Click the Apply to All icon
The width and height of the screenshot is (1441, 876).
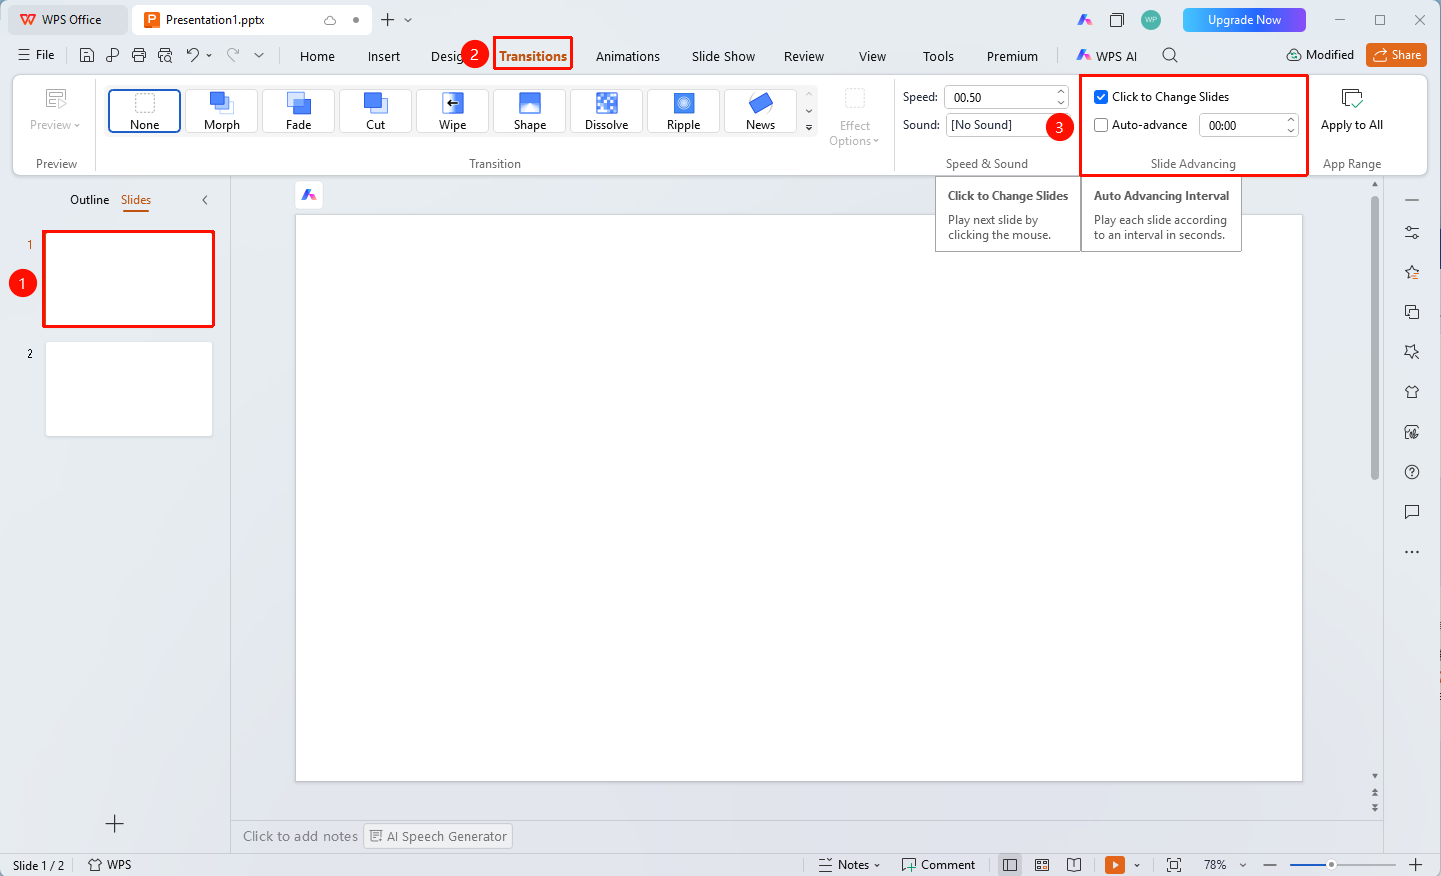(1352, 98)
